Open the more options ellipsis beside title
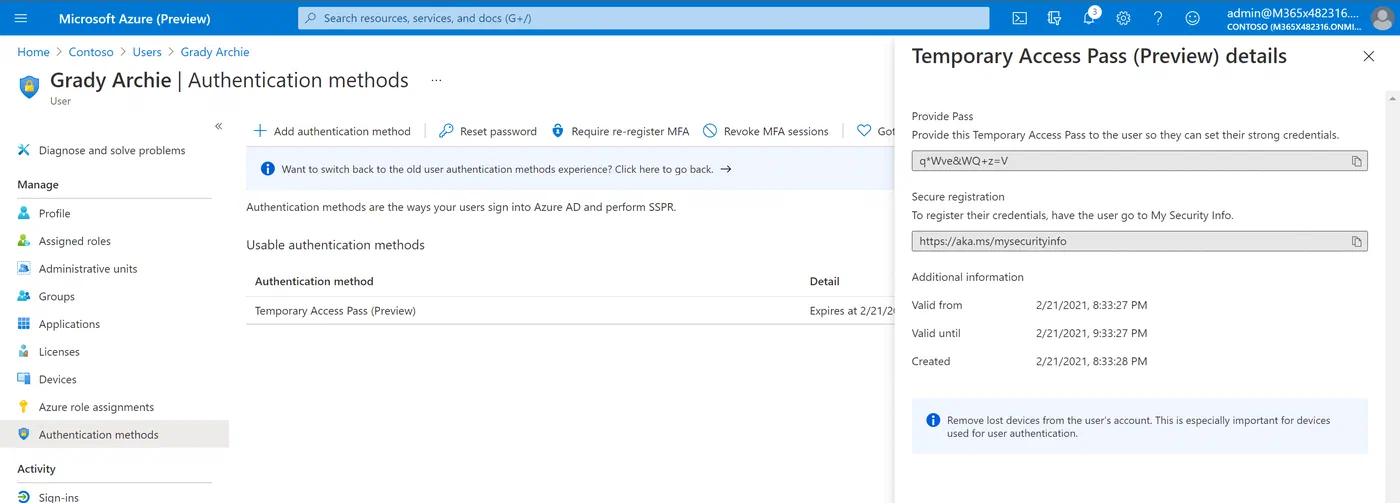Viewport: 1400px width, 503px height. pyautogui.click(x=436, y=80)
